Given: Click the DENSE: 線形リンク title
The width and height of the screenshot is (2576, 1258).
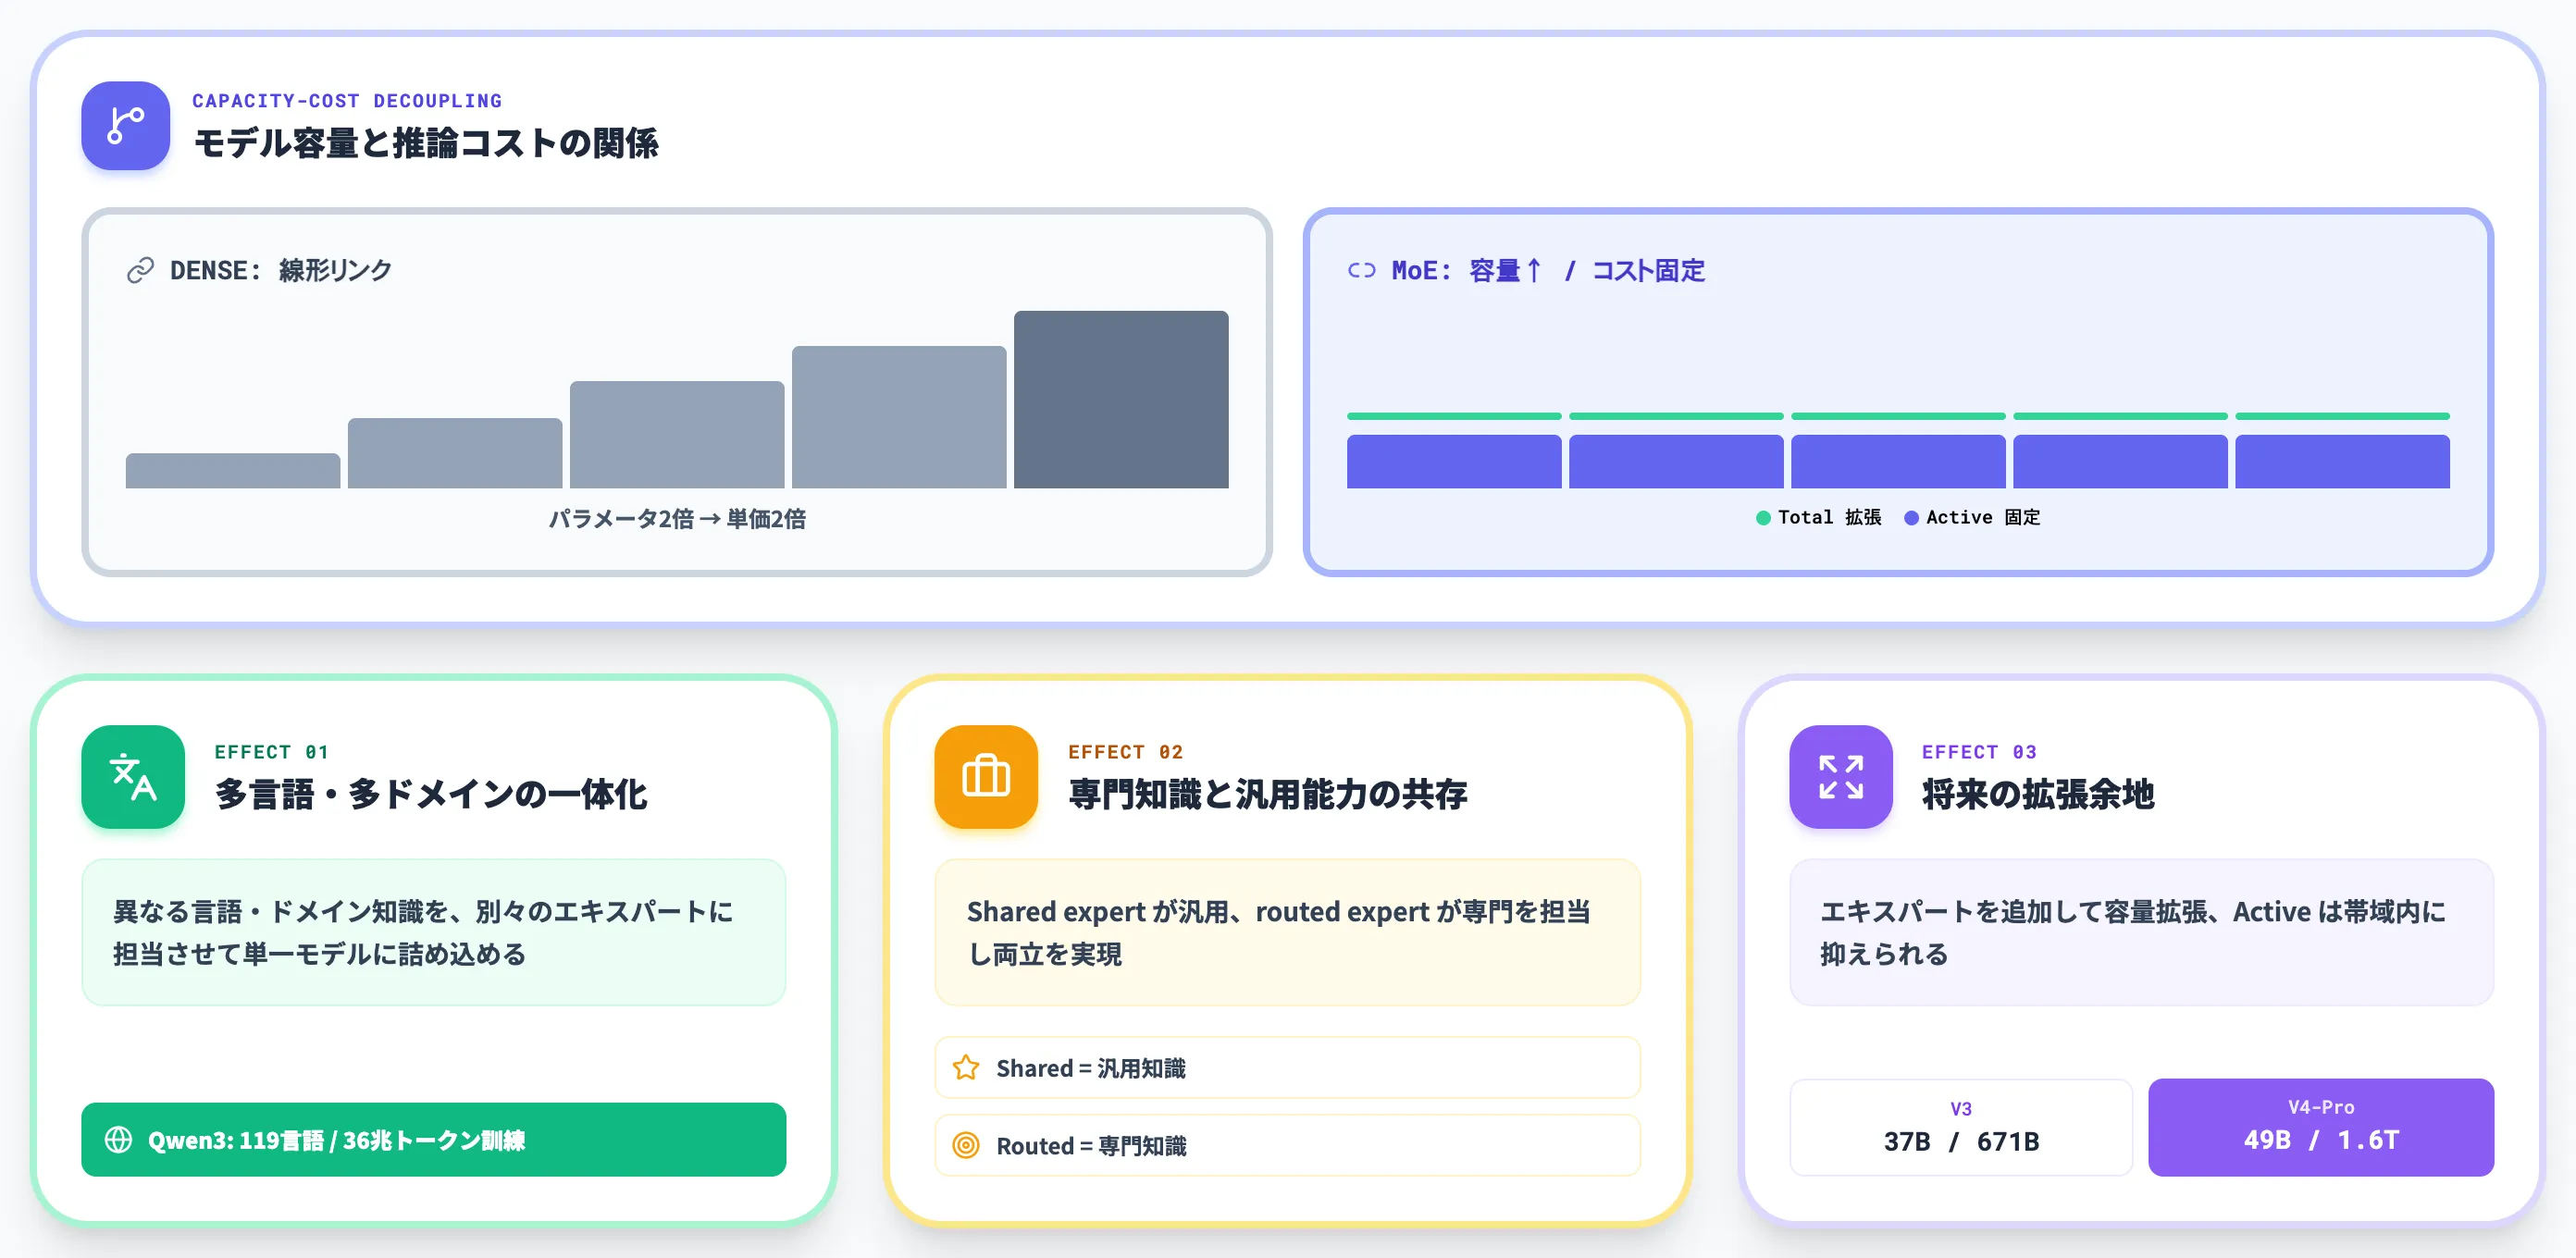Looking at the screenshot, I should (x=281, y=270).
